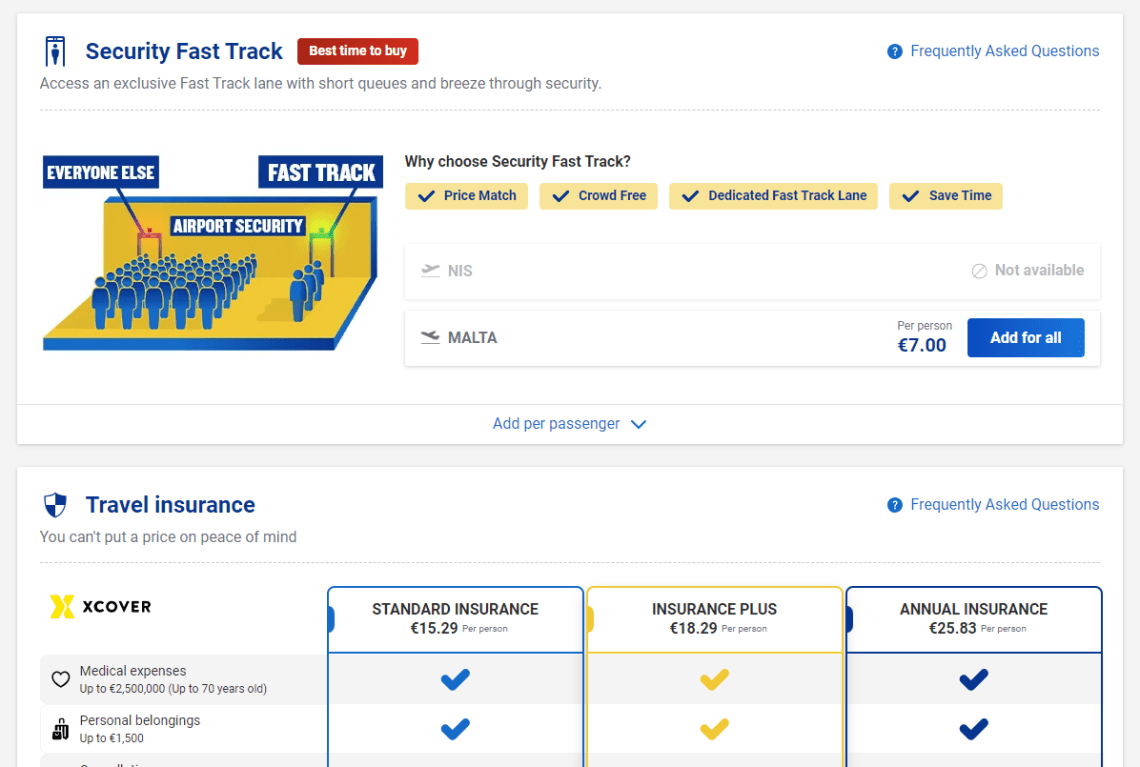This screenshot has height=767, width=1140.
Task: Select the Annual Insurance plan header
Action: (x=974, y=619)
